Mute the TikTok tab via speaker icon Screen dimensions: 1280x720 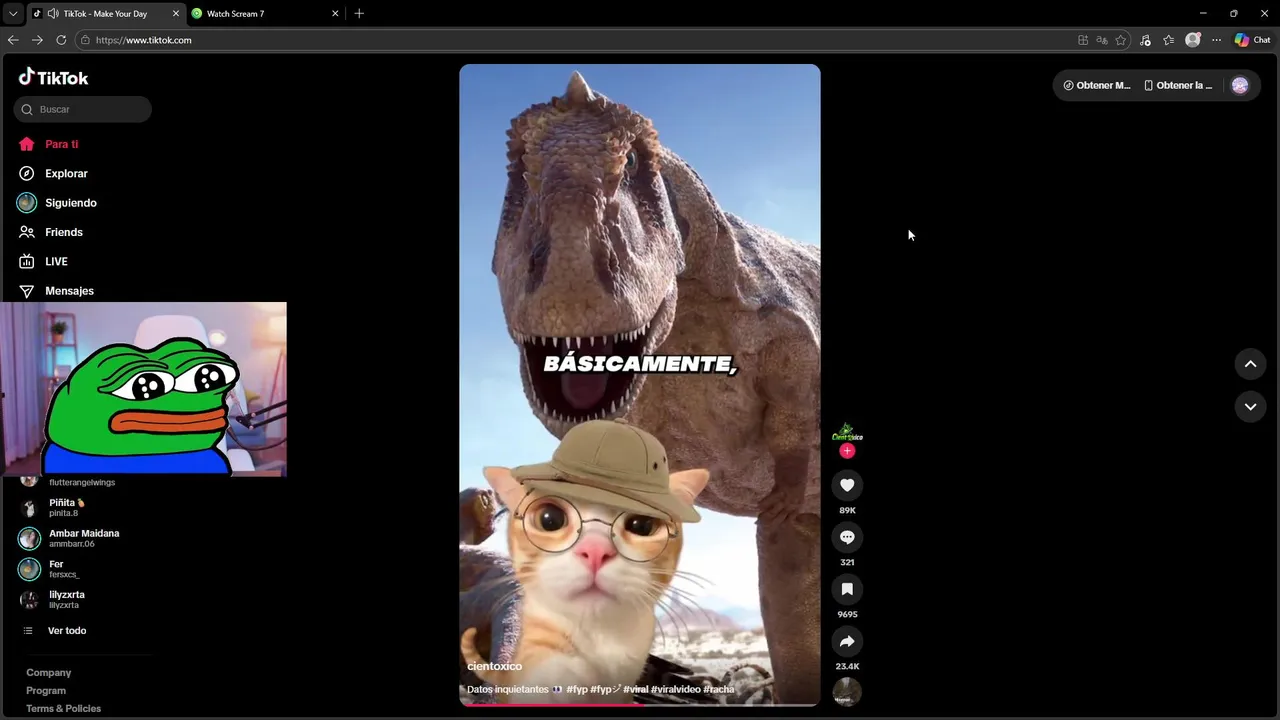pyautogui.click(x=52, y=14)
